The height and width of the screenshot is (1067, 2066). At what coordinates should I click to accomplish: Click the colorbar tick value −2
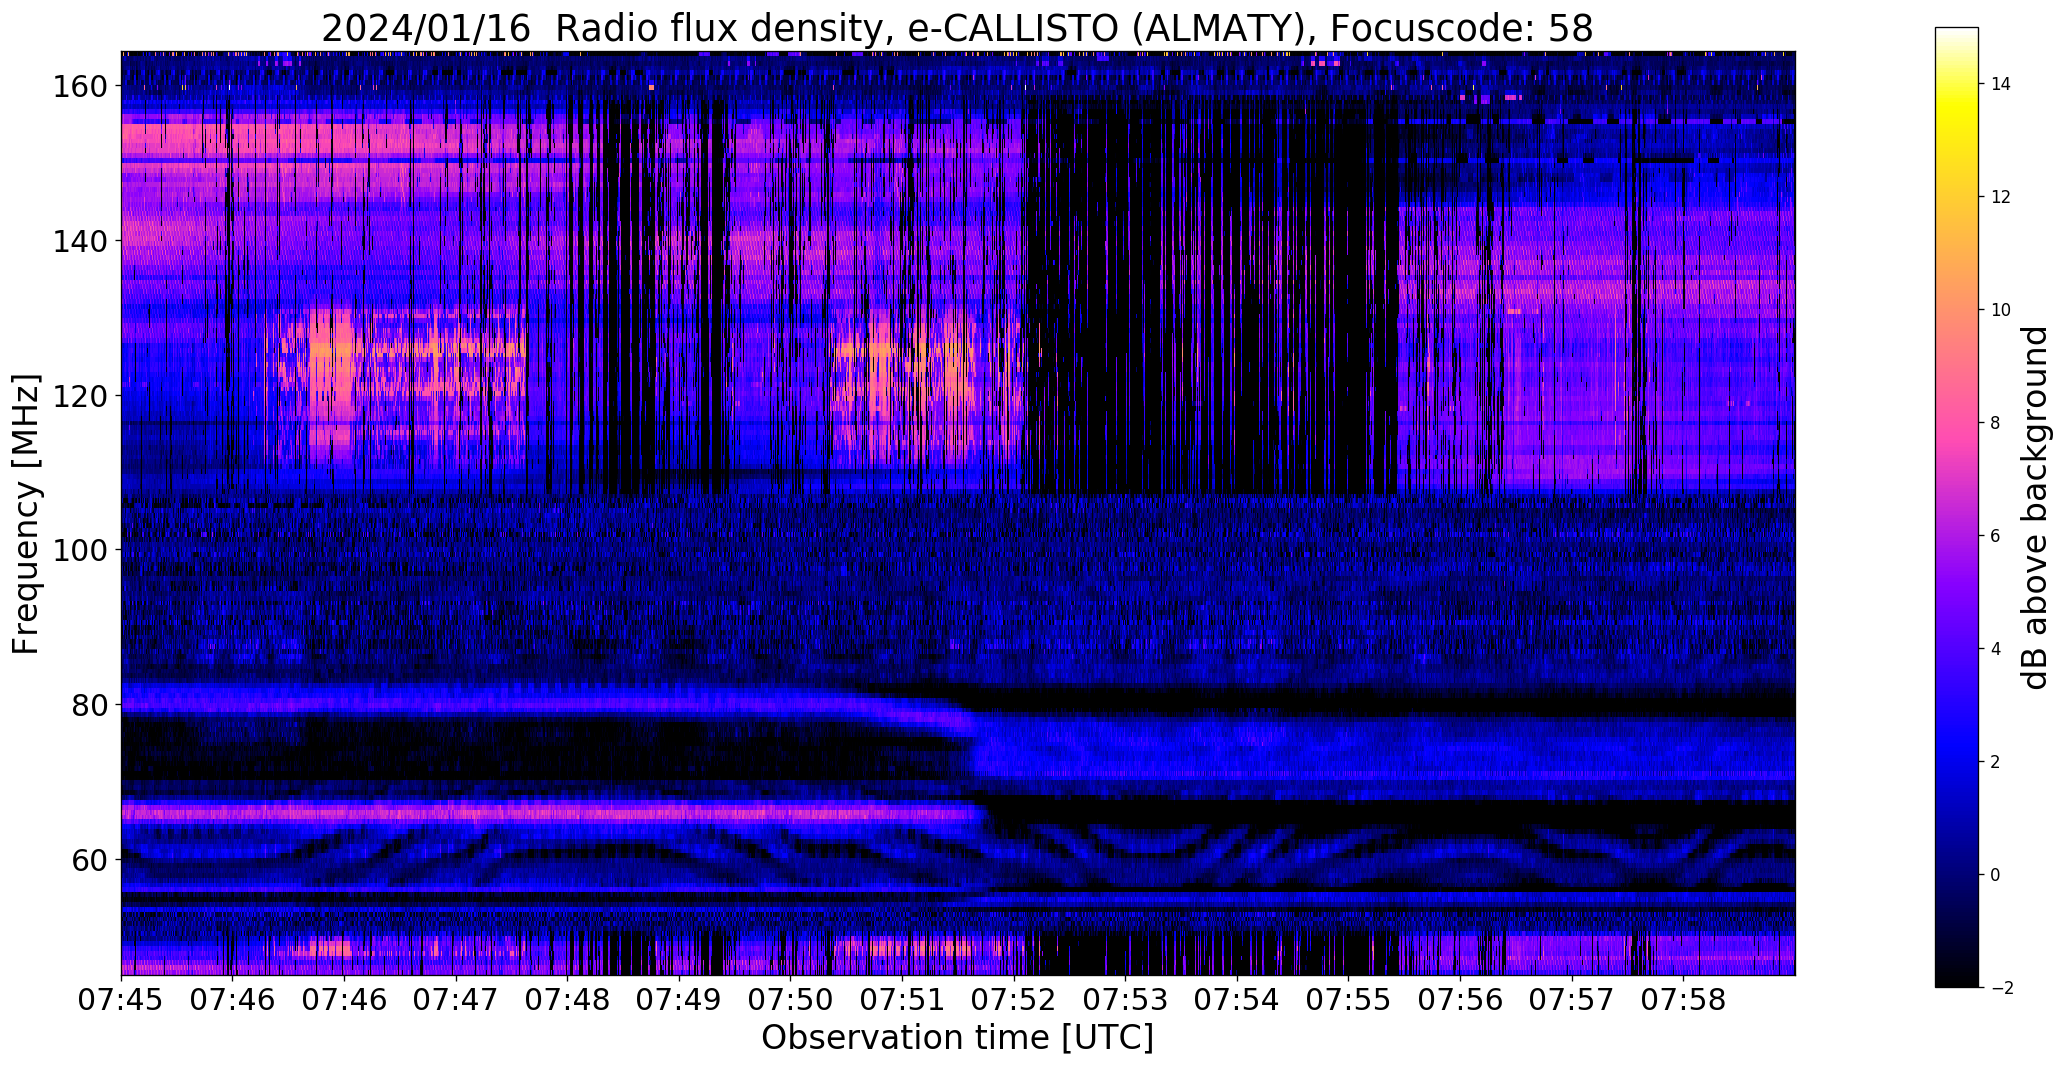coord(2001,988)
